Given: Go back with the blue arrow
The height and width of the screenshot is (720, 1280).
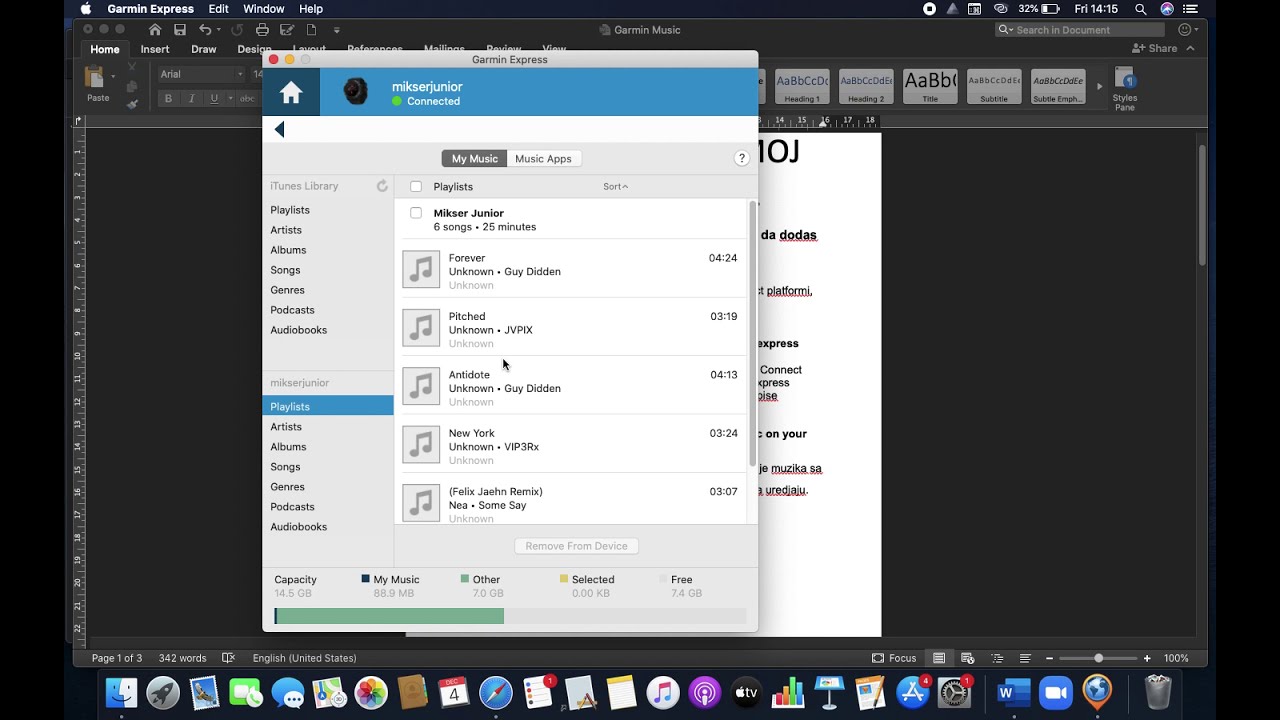Looking at the screenshot, I should (279, 129).
